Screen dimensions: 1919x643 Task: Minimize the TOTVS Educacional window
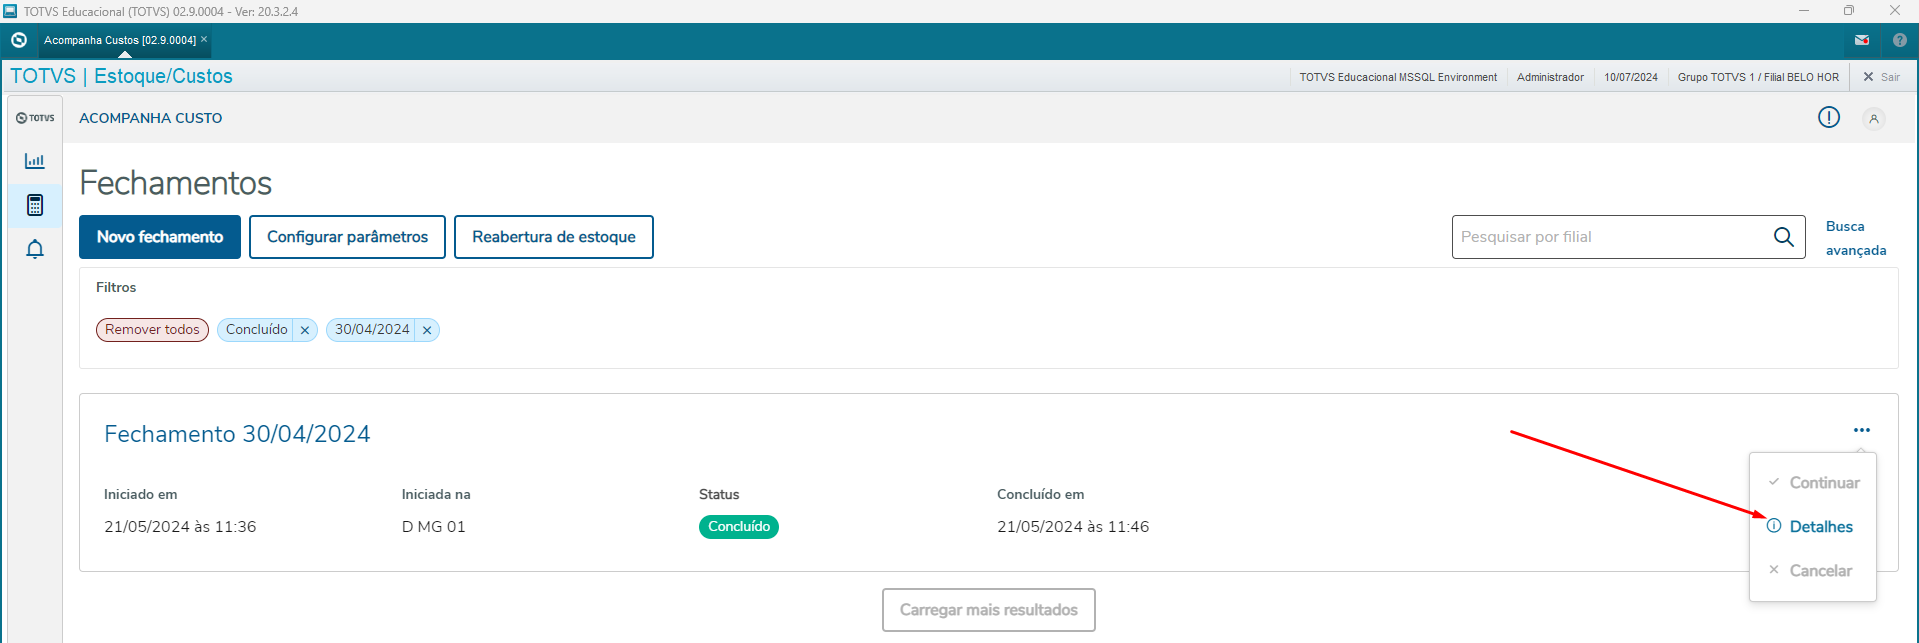coord(1804,11)
